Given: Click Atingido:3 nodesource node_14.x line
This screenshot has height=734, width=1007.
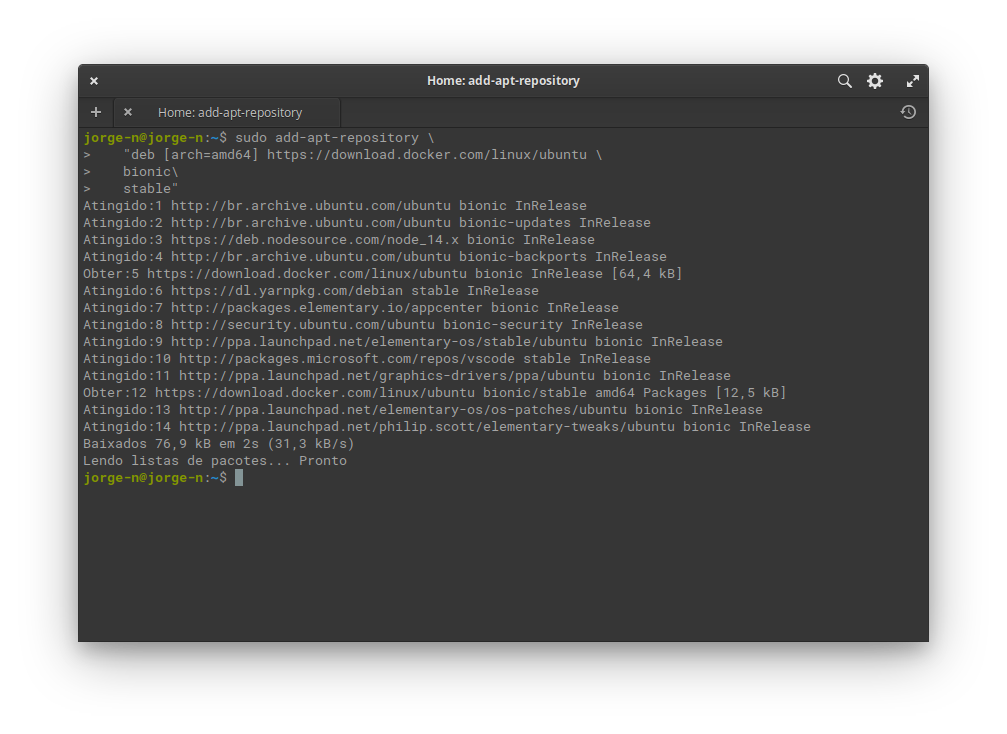Looking at the screenshot, I should 339,240.
